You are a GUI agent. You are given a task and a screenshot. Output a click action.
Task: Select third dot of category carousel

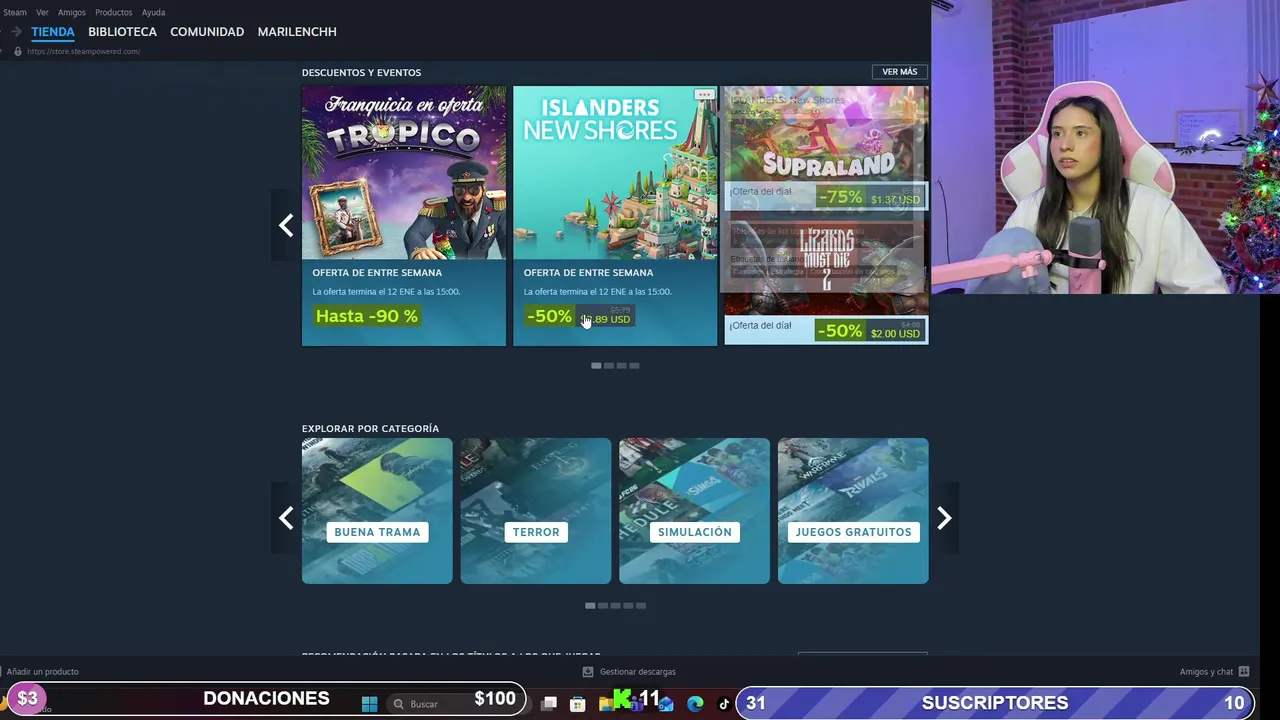click(x=615, y=606)
